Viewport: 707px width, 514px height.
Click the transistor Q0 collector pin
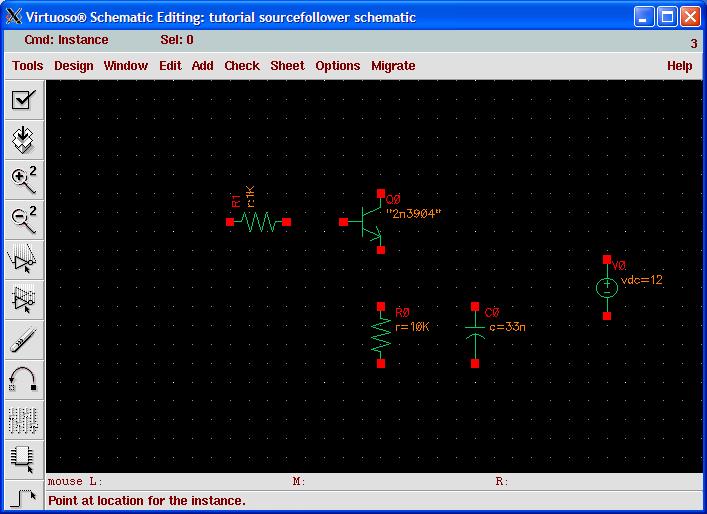point(381,194)
